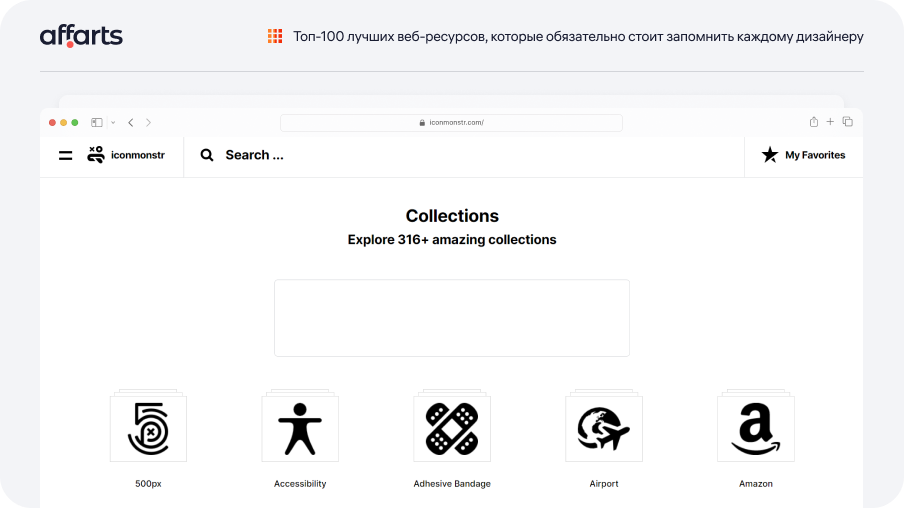Expand the sidebar dropdown chevron
The width and height of the screenshot is (904, 508).
point(113,122)
